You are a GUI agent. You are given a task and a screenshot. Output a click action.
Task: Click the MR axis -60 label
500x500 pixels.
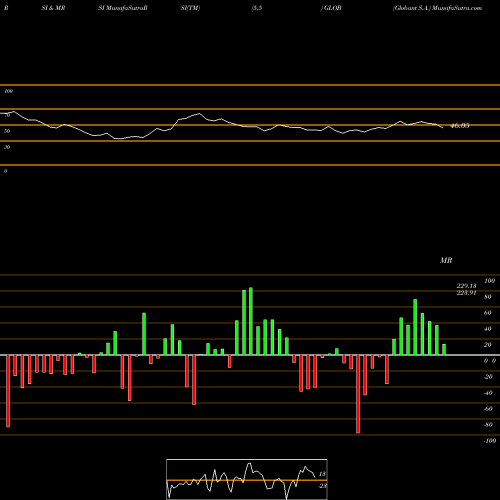(488, 409)
